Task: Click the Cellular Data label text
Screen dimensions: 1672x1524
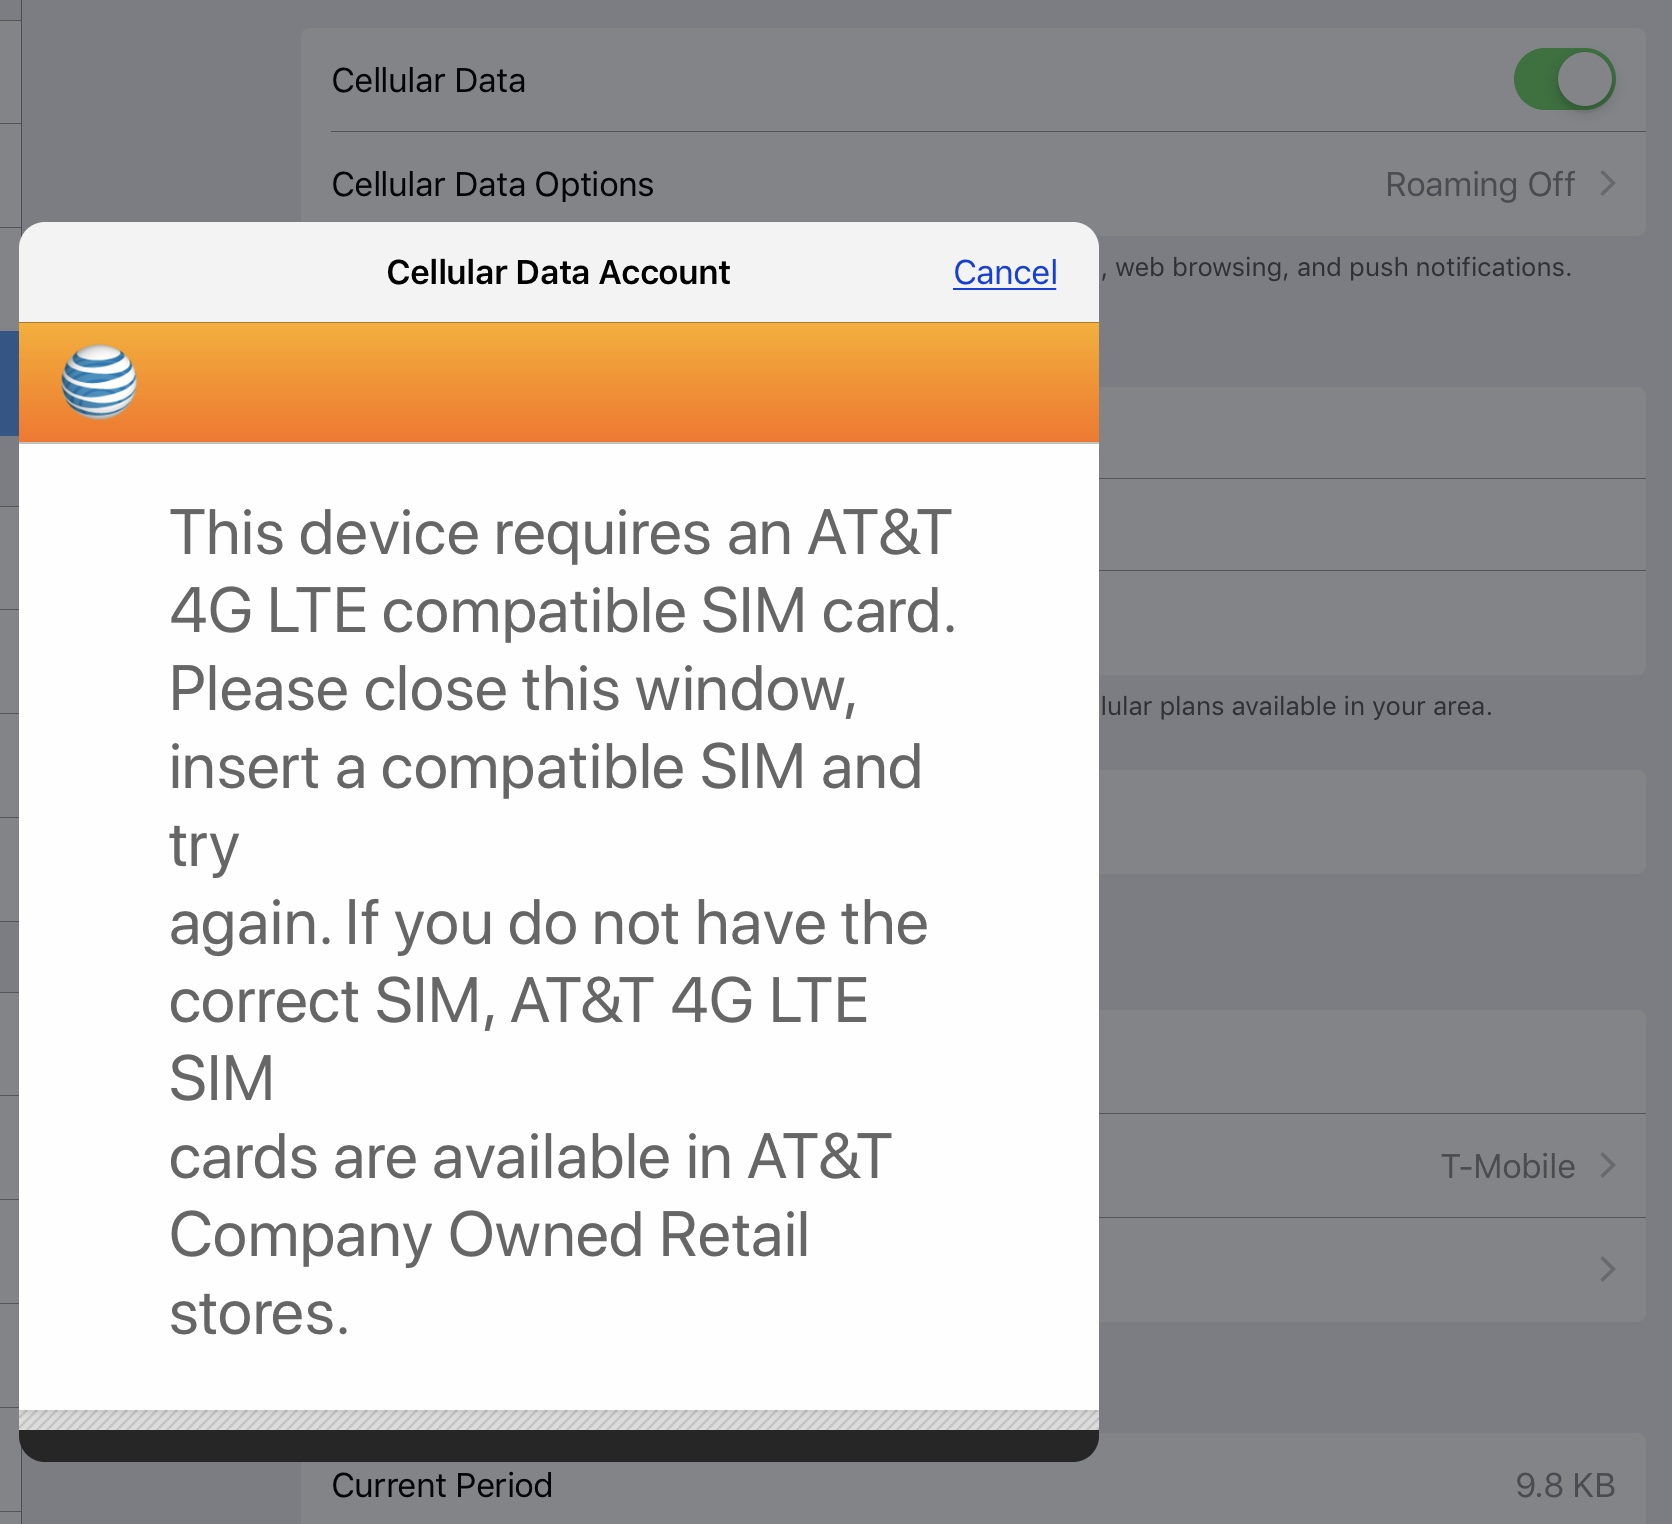Action: click(x=428, y=80)
